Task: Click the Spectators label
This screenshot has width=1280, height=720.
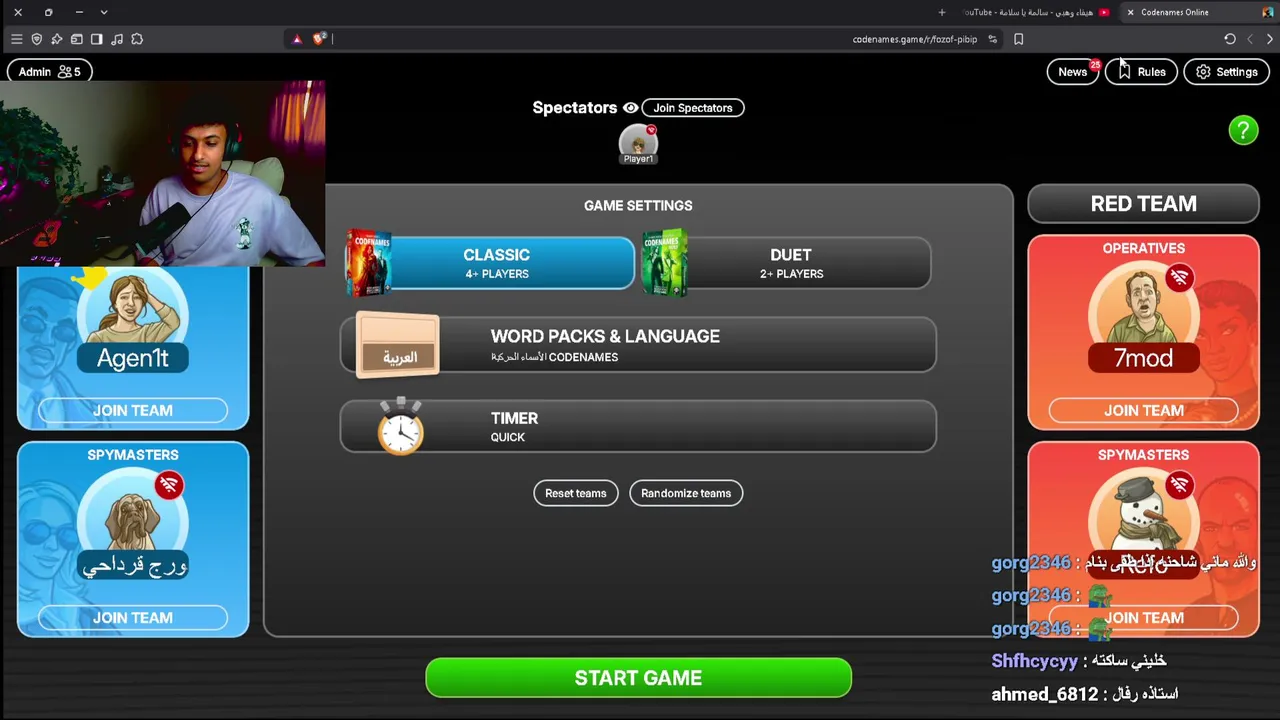Action: point(575,108)
